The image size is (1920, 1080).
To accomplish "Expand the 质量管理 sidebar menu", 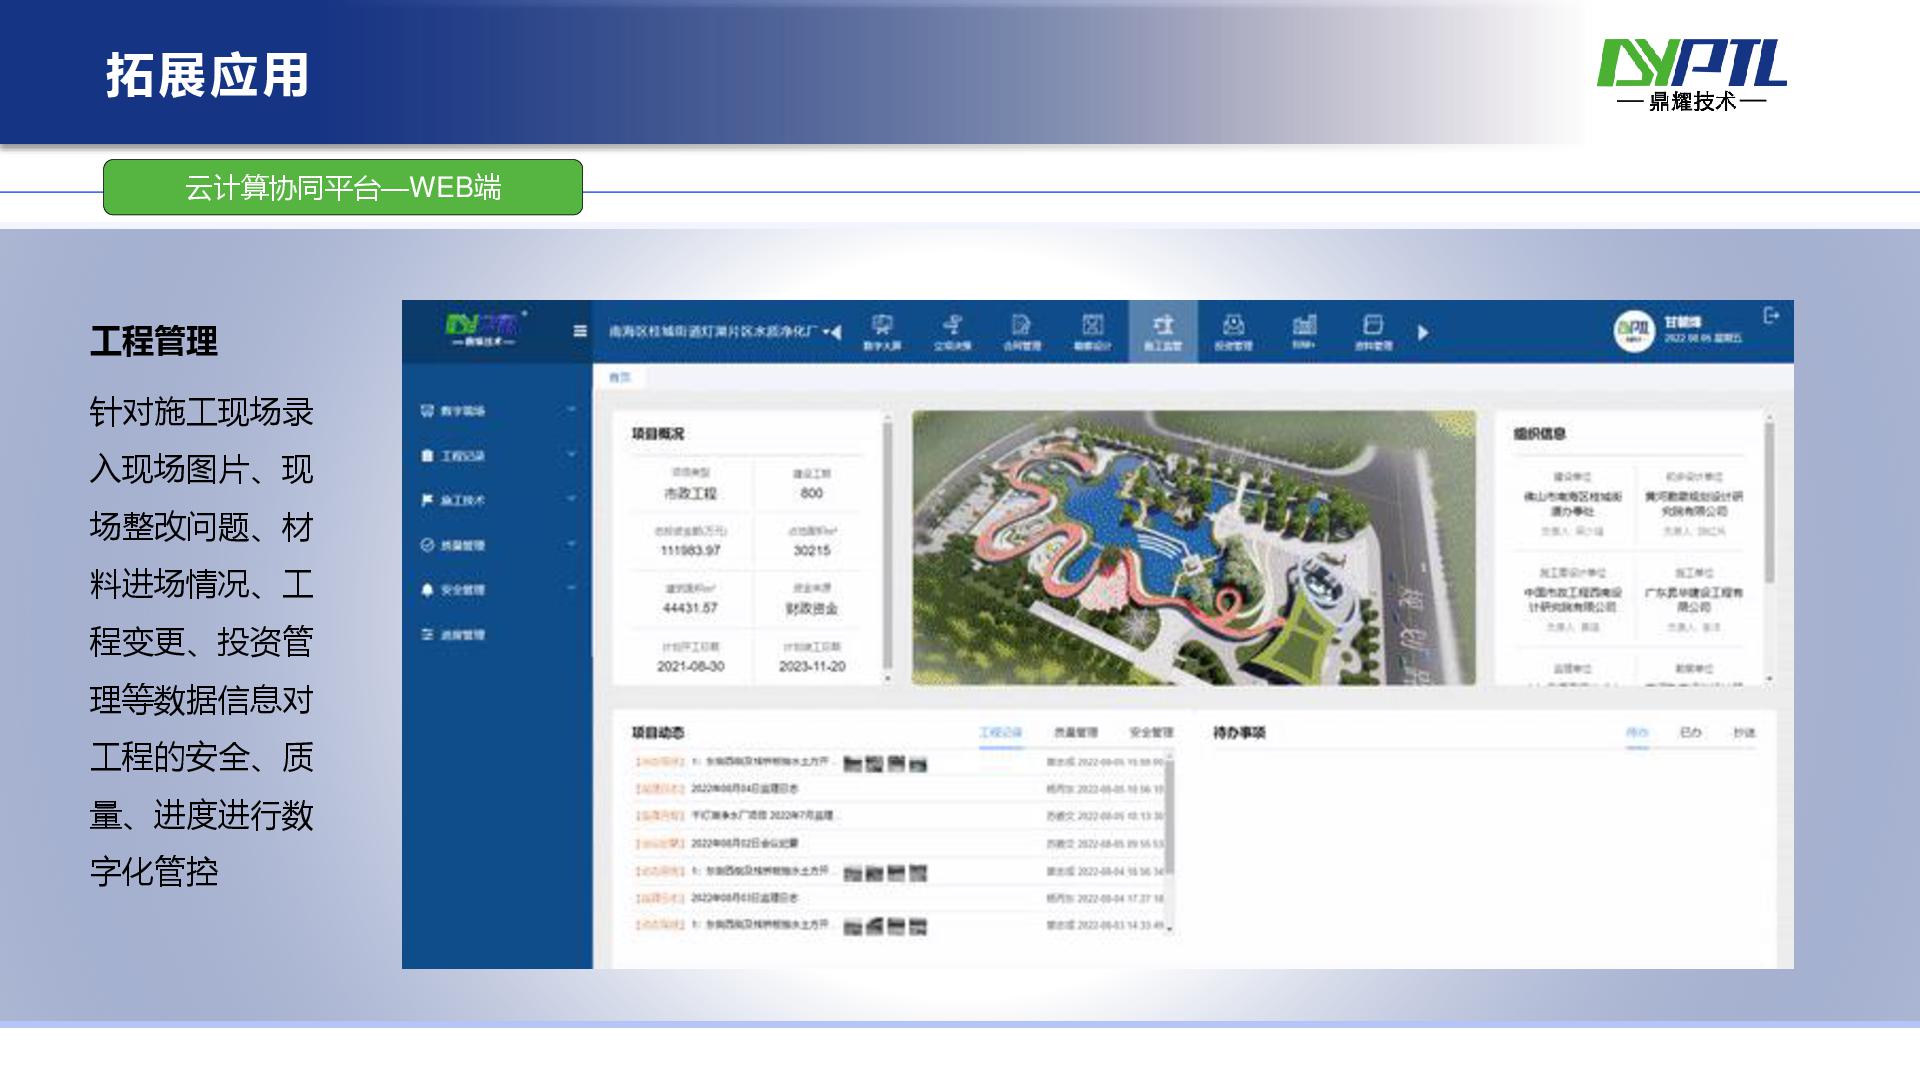I will (570, 545).
